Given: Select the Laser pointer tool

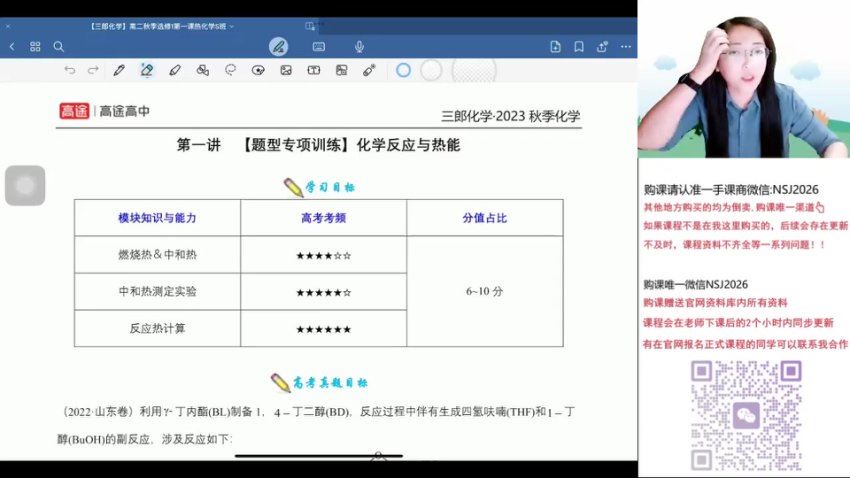Looking at the screenshot, I should [x=369, y=70].
